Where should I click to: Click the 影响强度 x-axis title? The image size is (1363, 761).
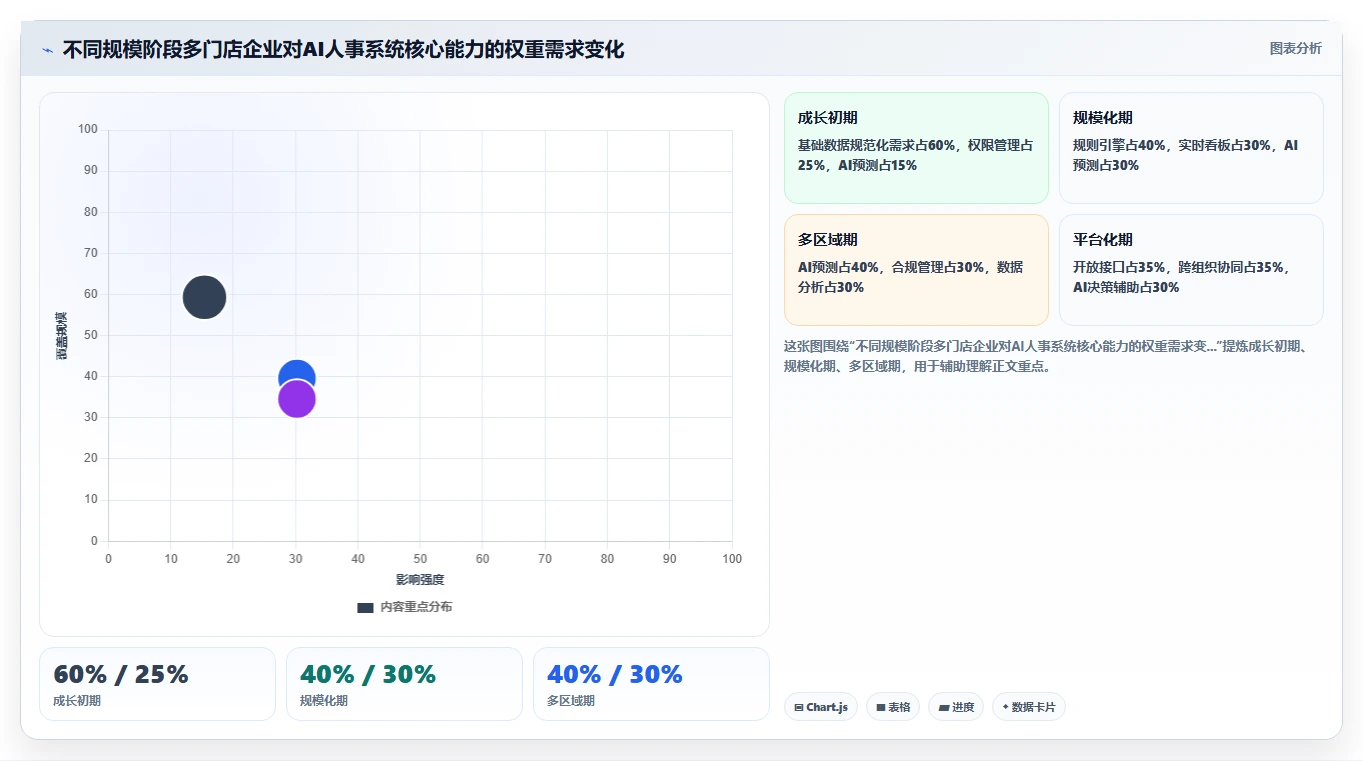420,580
